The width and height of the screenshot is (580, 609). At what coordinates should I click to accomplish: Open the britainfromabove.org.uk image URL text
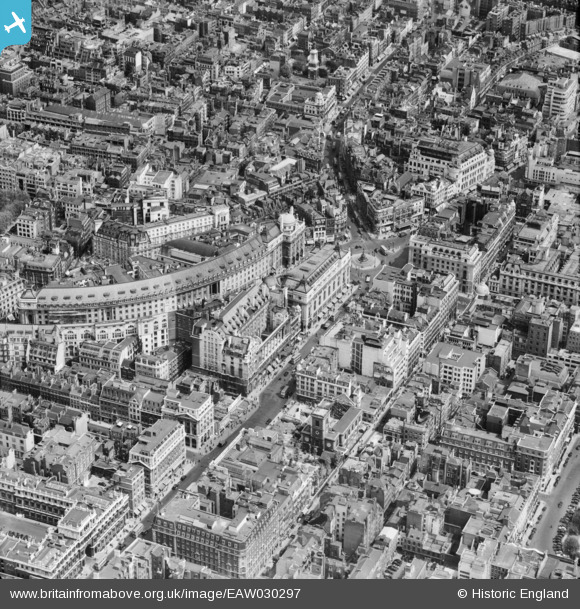155,594
